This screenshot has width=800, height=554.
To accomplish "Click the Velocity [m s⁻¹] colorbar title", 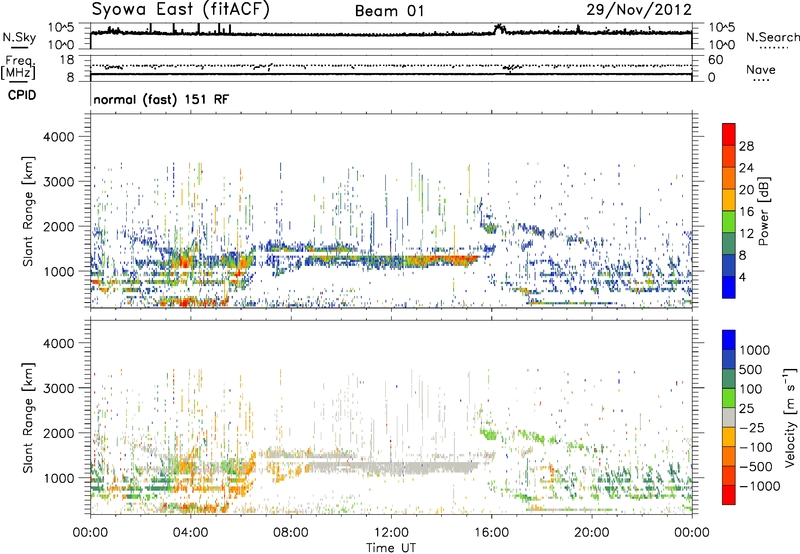I will pos(790,417).
